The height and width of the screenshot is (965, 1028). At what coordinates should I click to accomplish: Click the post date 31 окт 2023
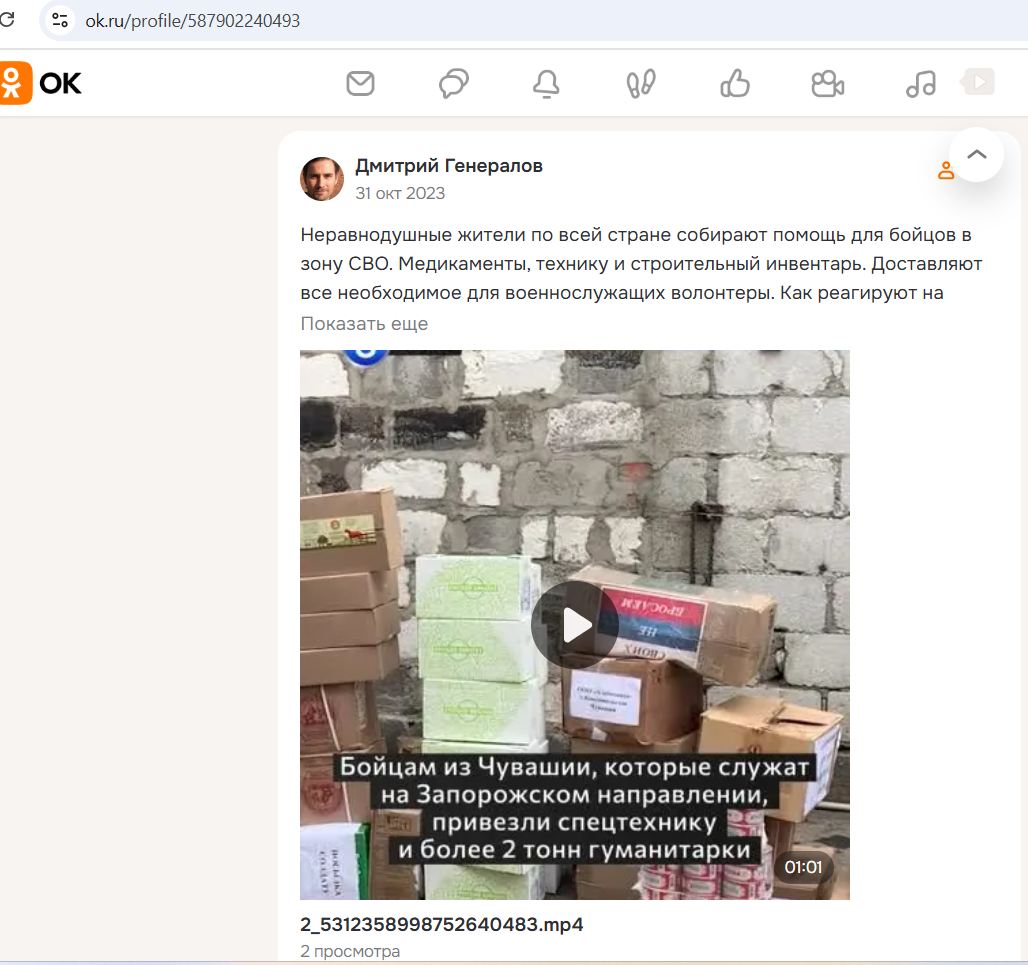pyautogui.click(x=400, y=193)
